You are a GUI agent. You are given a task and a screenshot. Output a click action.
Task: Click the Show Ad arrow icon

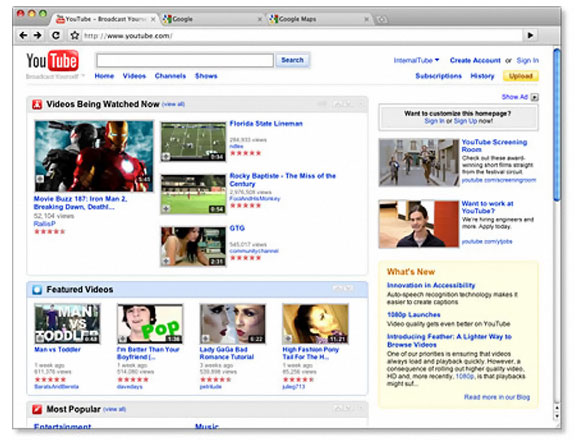[535, 98]
